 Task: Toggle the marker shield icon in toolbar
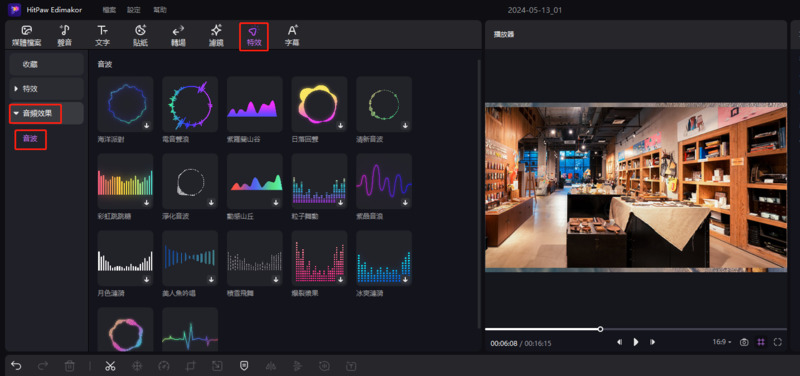pyautogui.click(x=244, y=366)
